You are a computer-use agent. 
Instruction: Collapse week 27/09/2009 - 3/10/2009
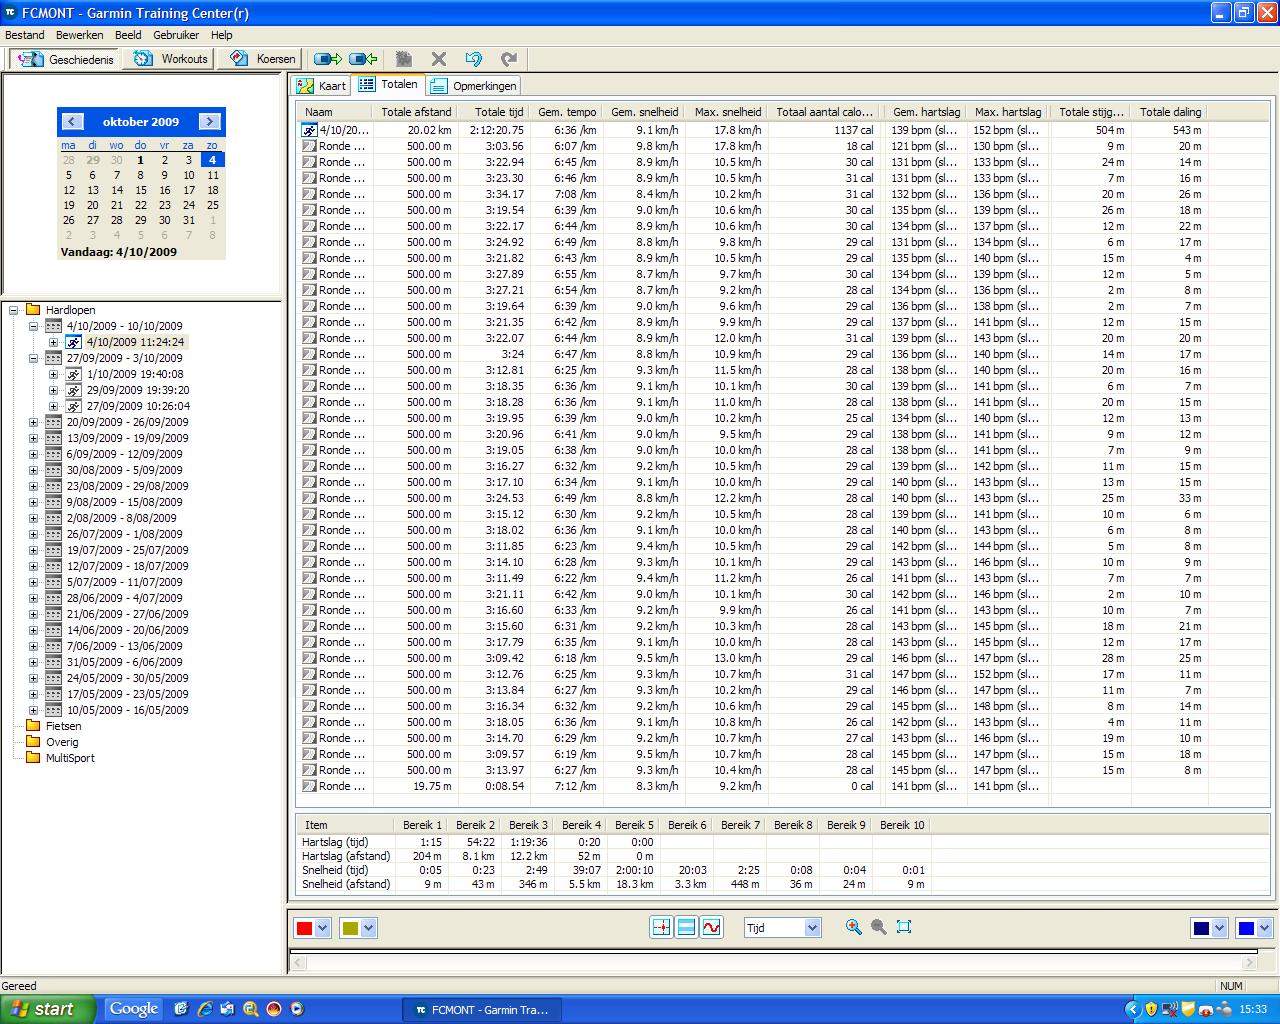33,358
